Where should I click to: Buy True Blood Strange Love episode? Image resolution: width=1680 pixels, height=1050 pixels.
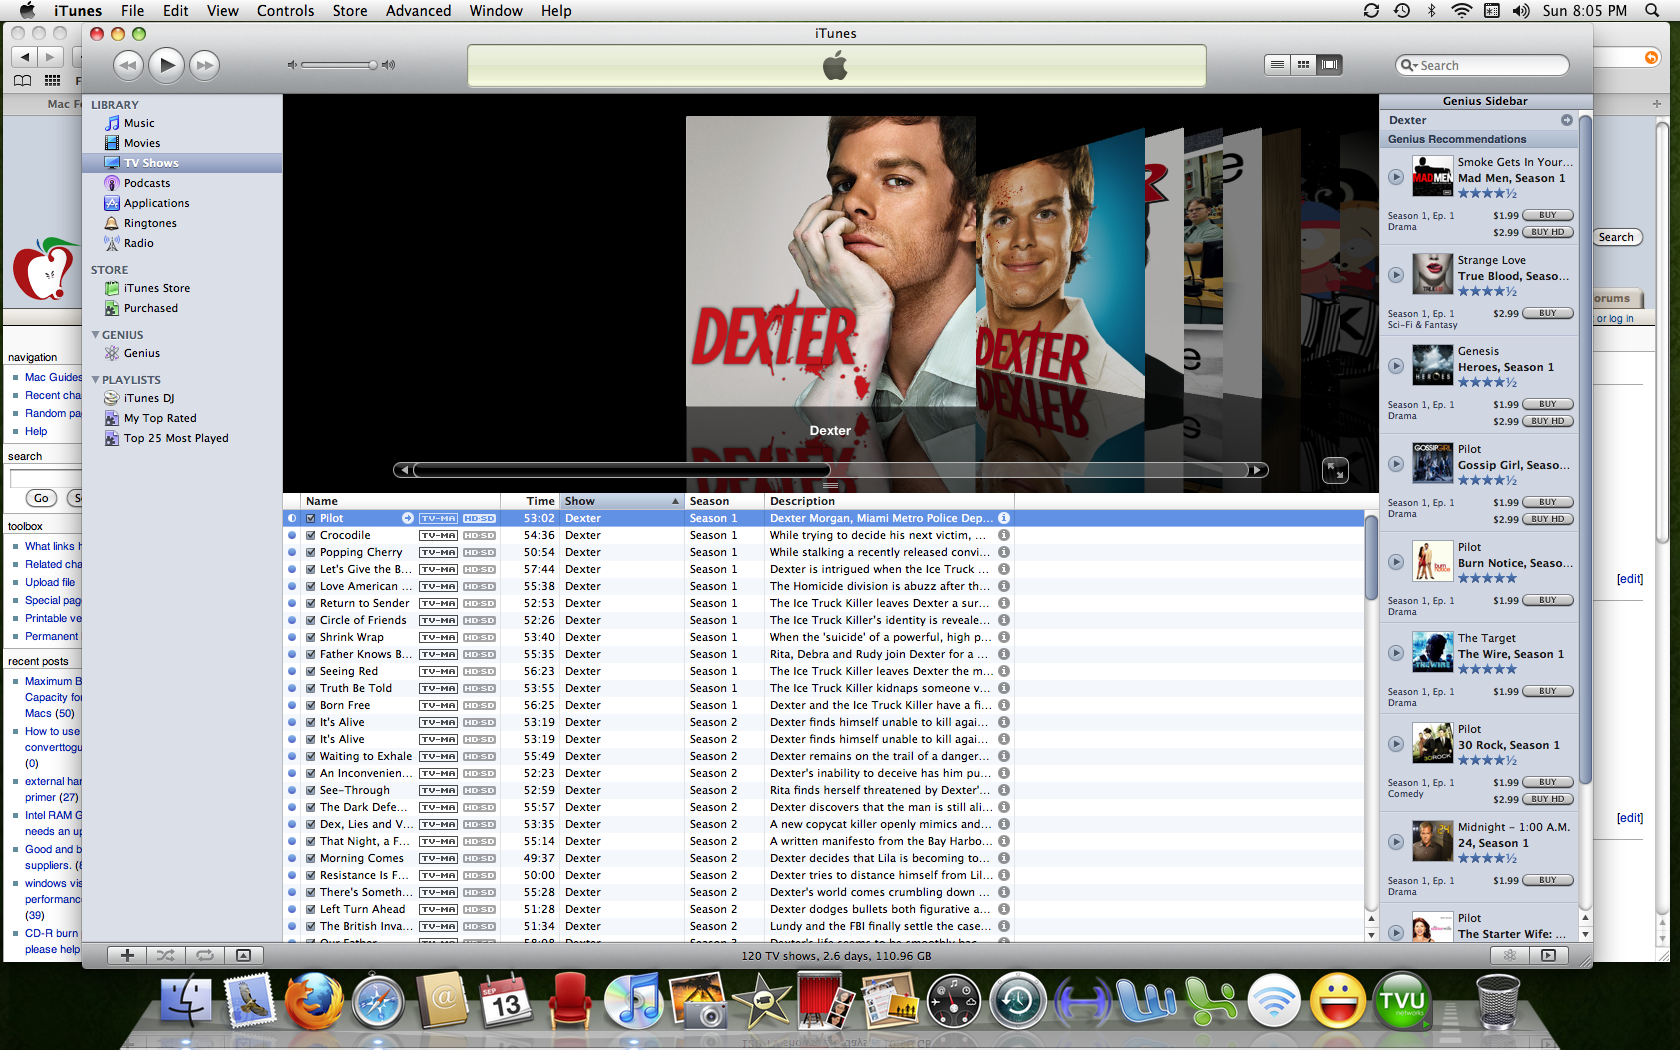1547,313
